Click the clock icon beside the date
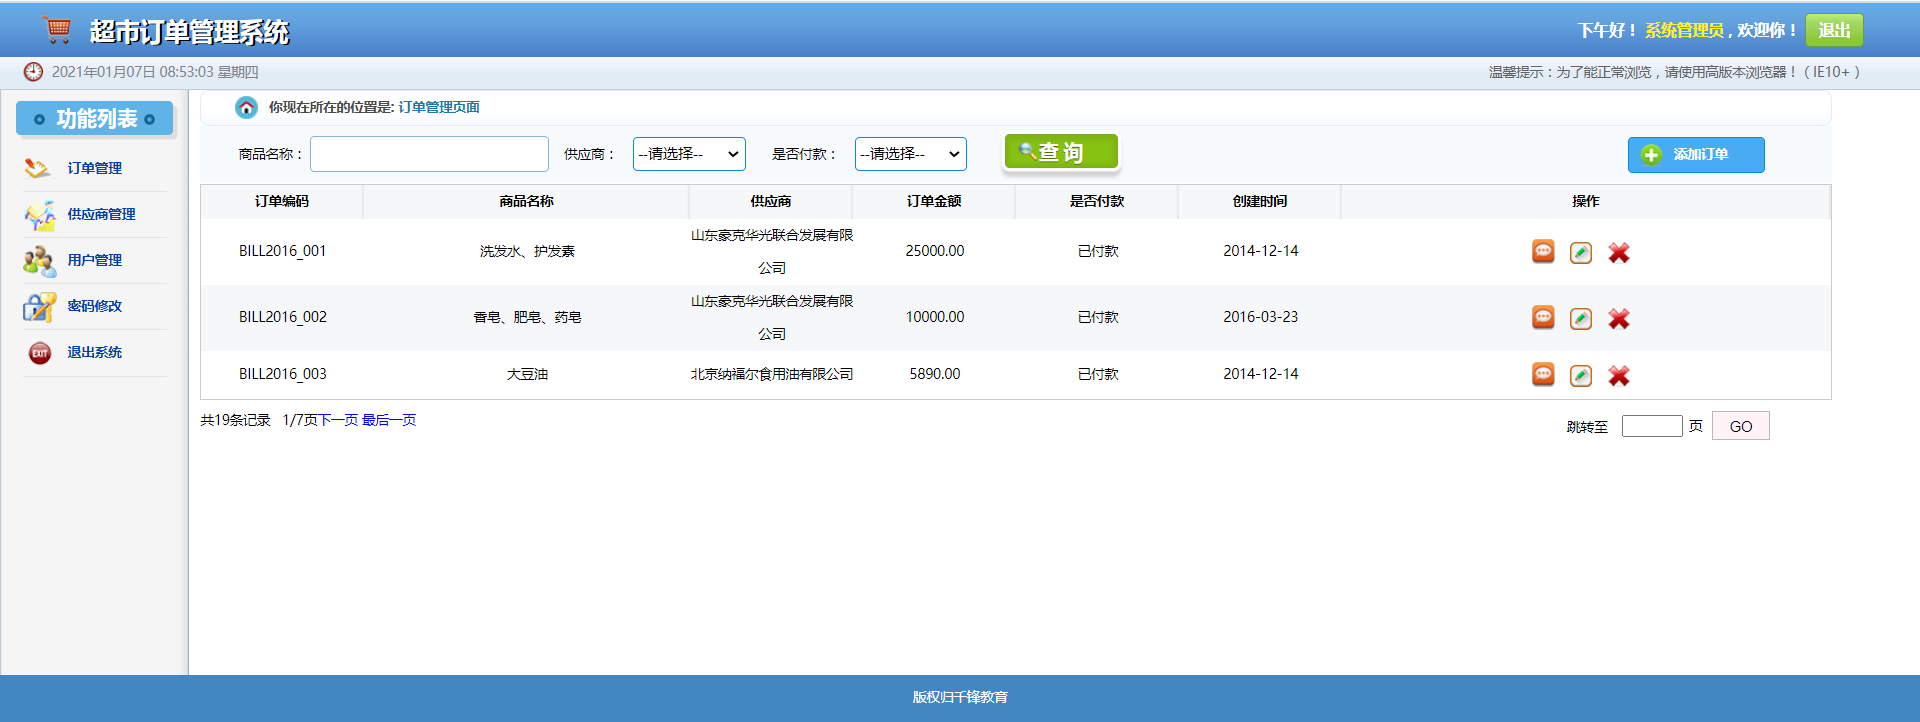Screen dimensions: 1920x722 (x=34, y=72)
